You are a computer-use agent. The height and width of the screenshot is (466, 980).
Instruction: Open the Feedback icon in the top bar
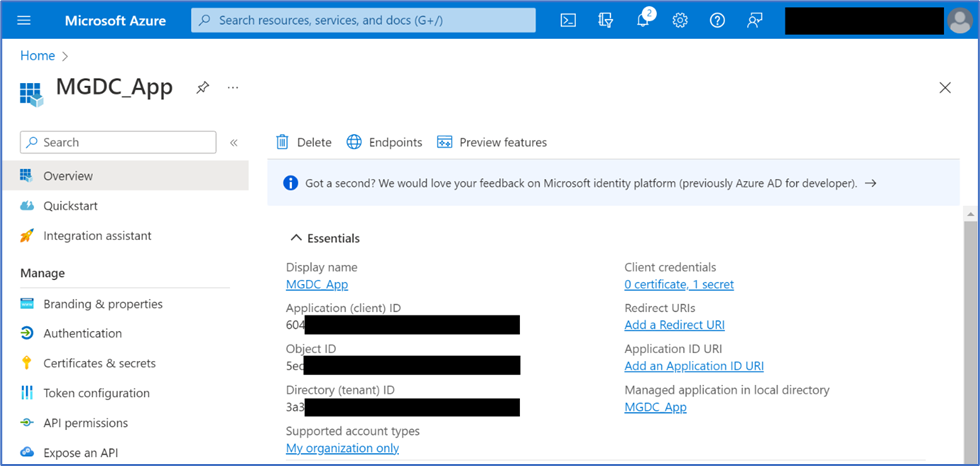pos(754,20)
